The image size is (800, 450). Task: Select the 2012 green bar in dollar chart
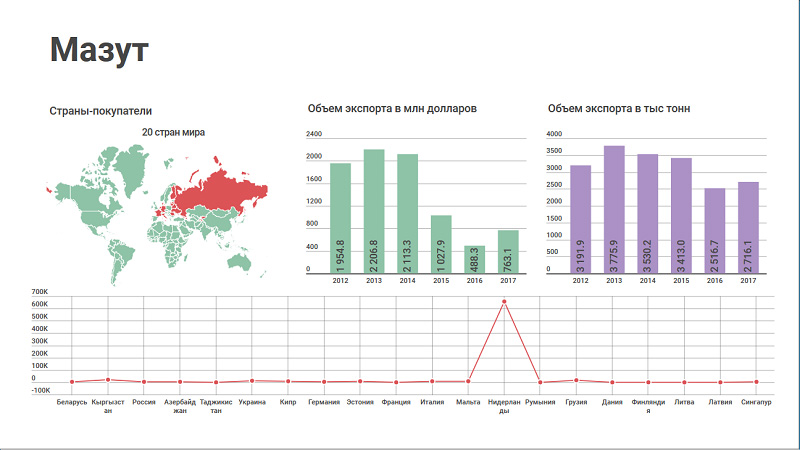(x=340, y=218)
